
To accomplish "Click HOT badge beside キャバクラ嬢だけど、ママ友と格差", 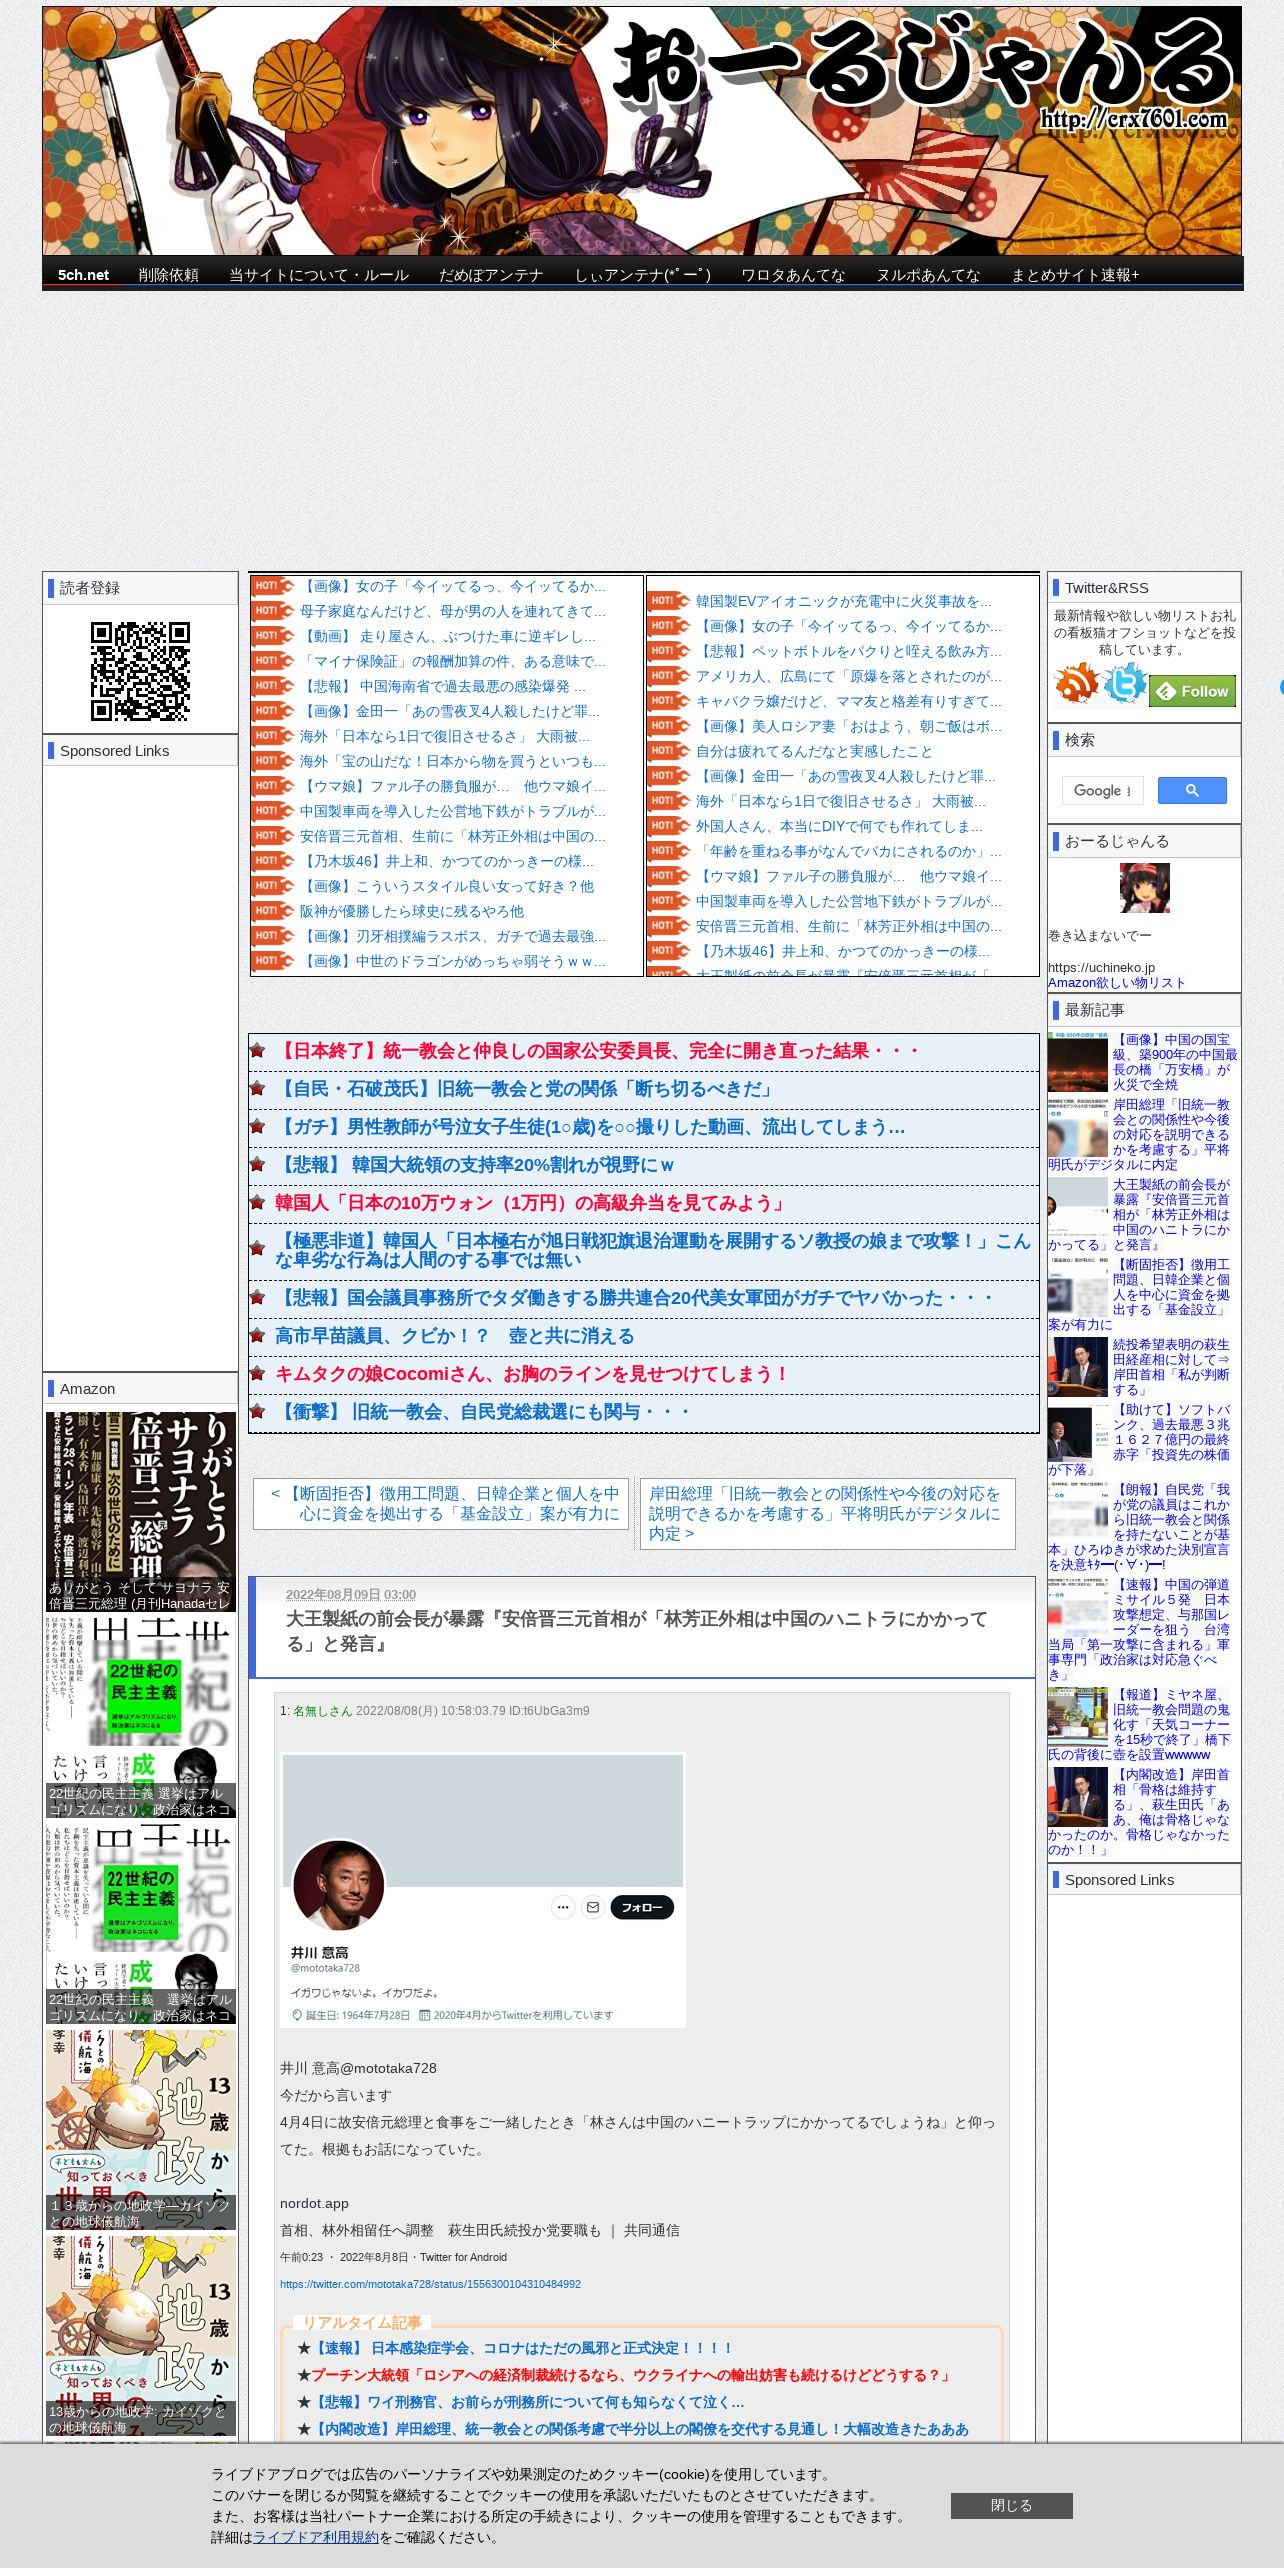I will tap(670, 701).
